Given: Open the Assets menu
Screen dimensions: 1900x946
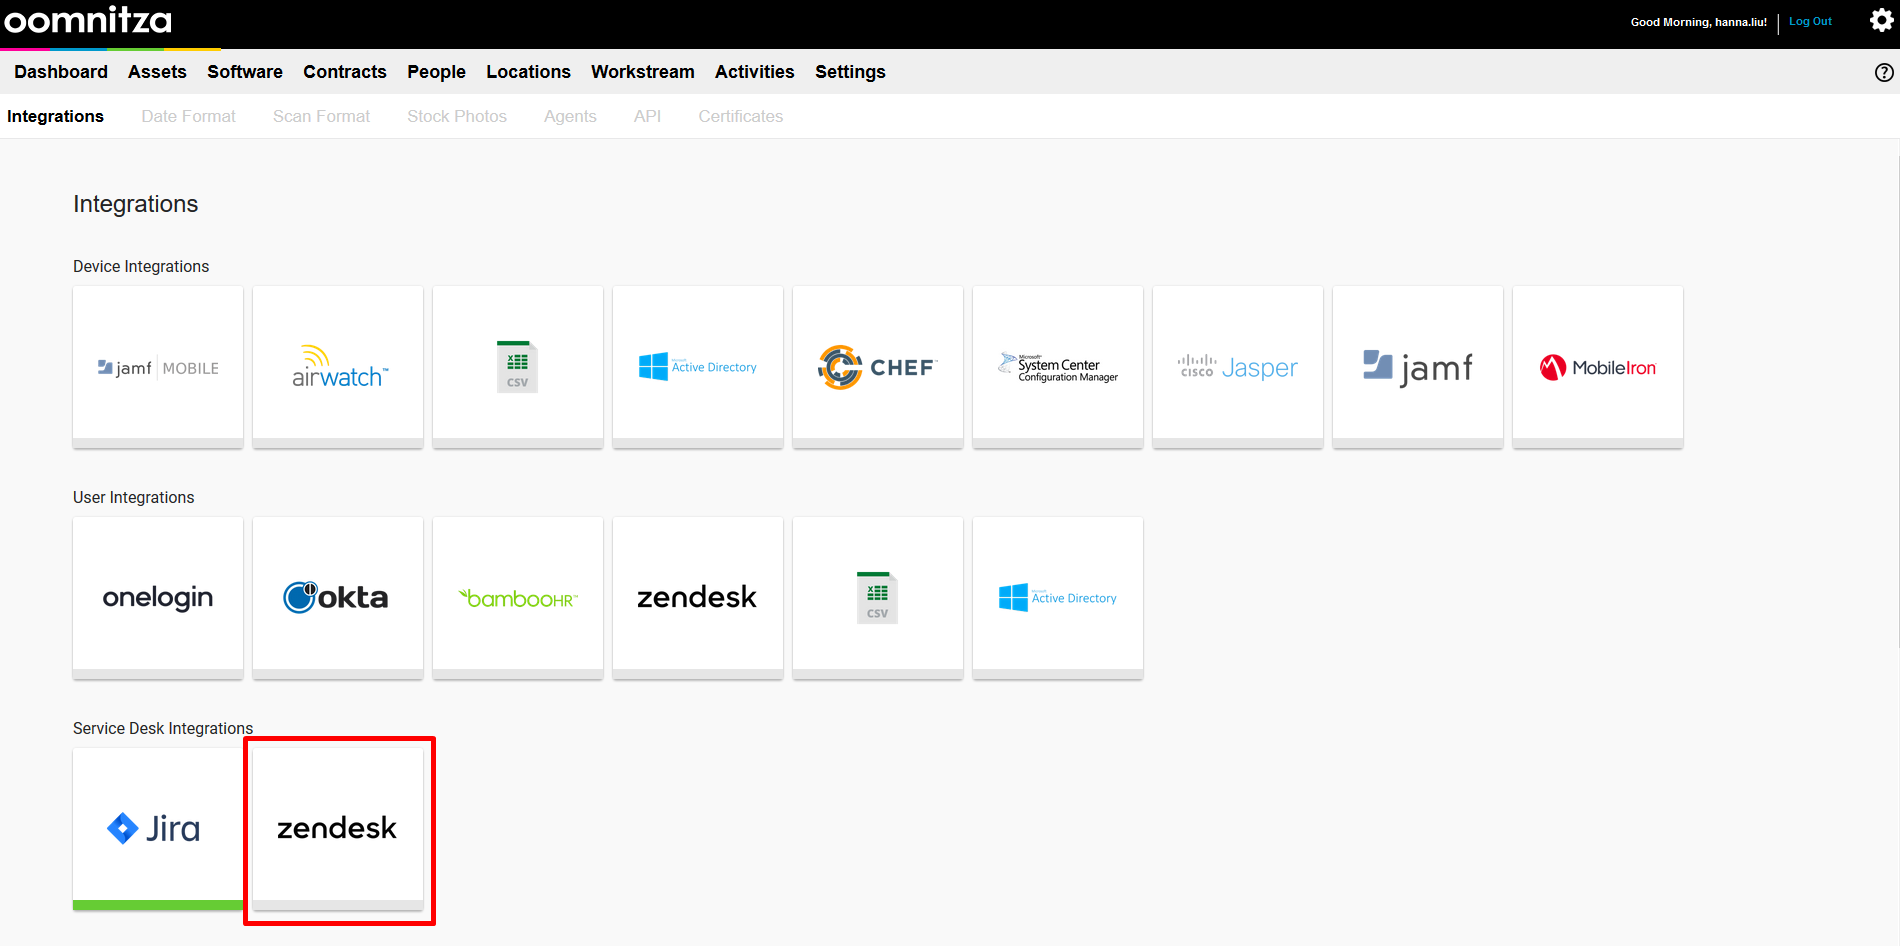Looking at the screenshot, I should pos(157,72).
